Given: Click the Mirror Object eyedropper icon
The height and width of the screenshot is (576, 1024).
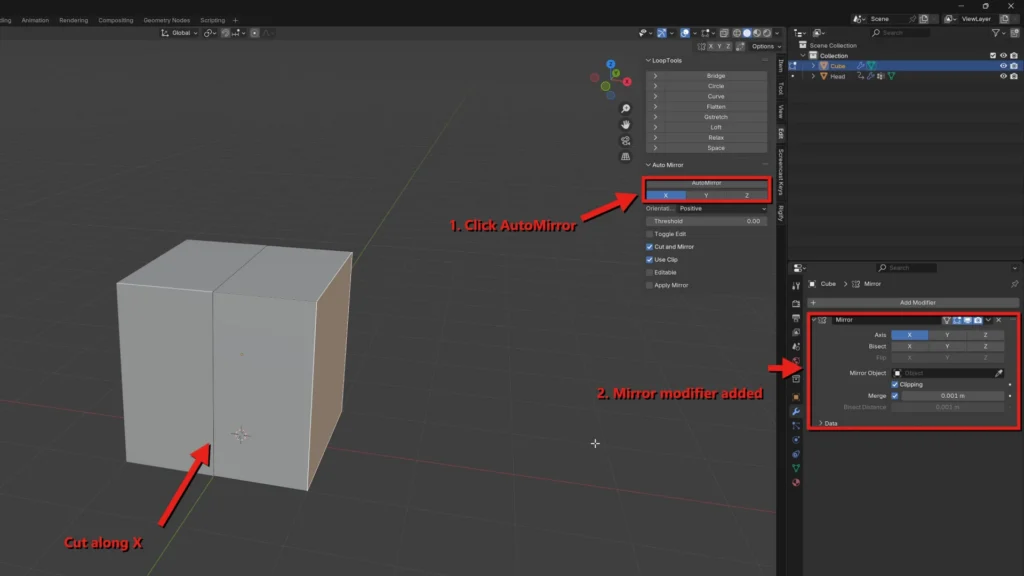Looking at the screenshot, I should [999, 373].
